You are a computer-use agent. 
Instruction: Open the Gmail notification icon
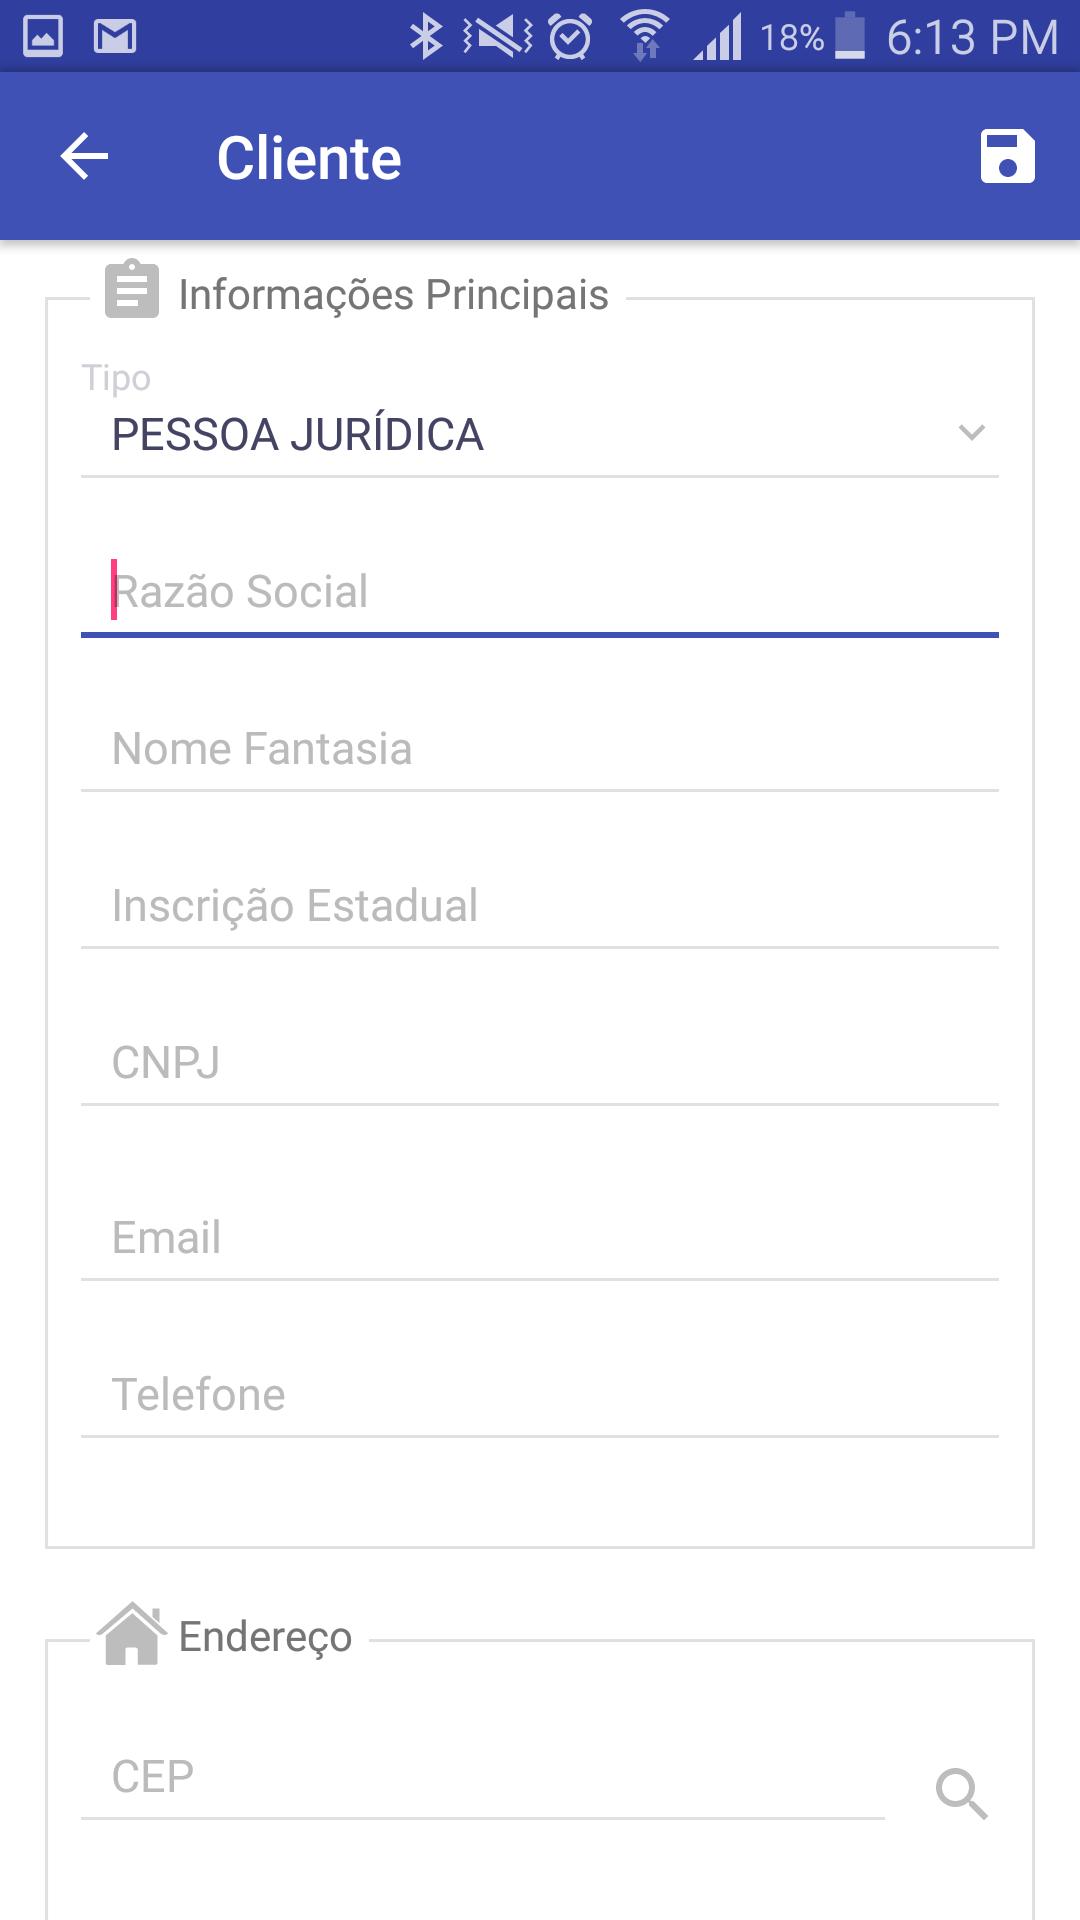(x=115, y=37)
